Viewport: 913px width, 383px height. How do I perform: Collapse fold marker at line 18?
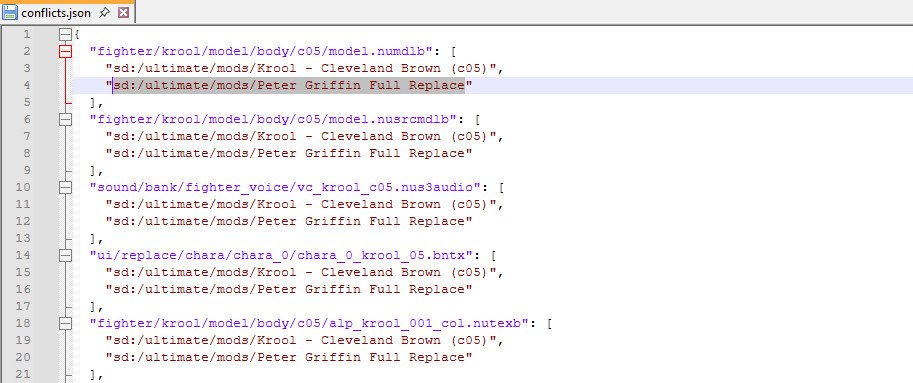point(66,324)
